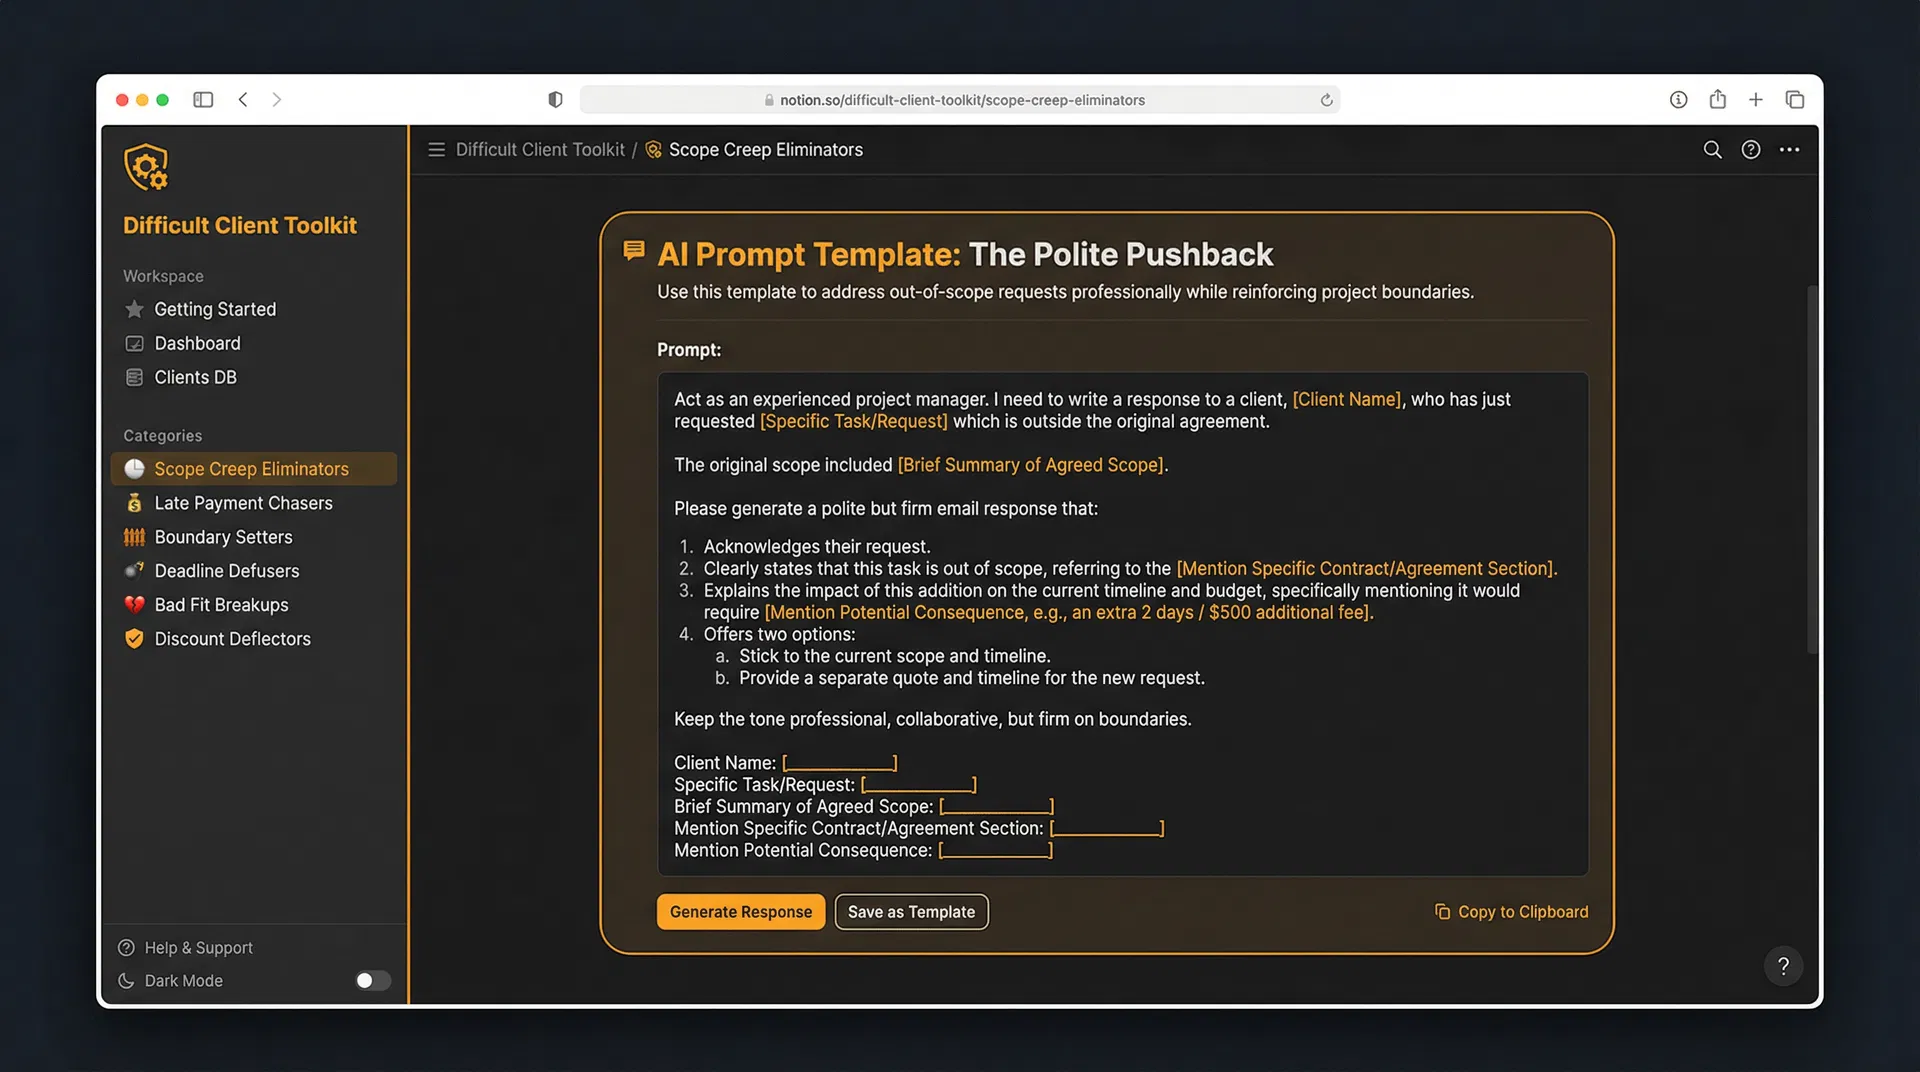Click the Save as Template button
The height and width of the screenshot is (1072, 1920).
(911, 911)
